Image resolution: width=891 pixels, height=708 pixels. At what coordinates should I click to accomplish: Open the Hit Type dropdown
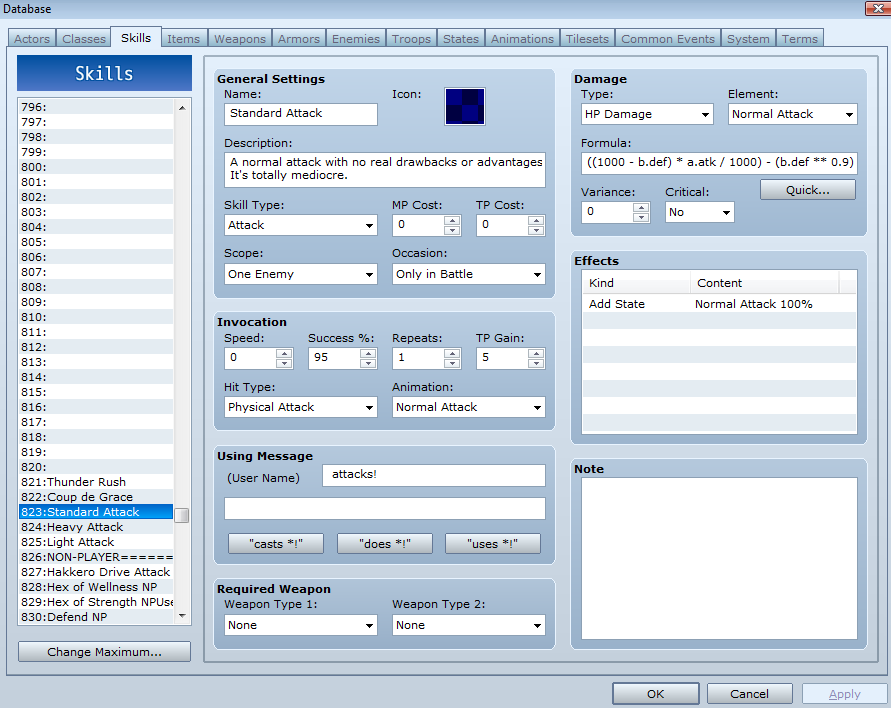pos(301,407)
